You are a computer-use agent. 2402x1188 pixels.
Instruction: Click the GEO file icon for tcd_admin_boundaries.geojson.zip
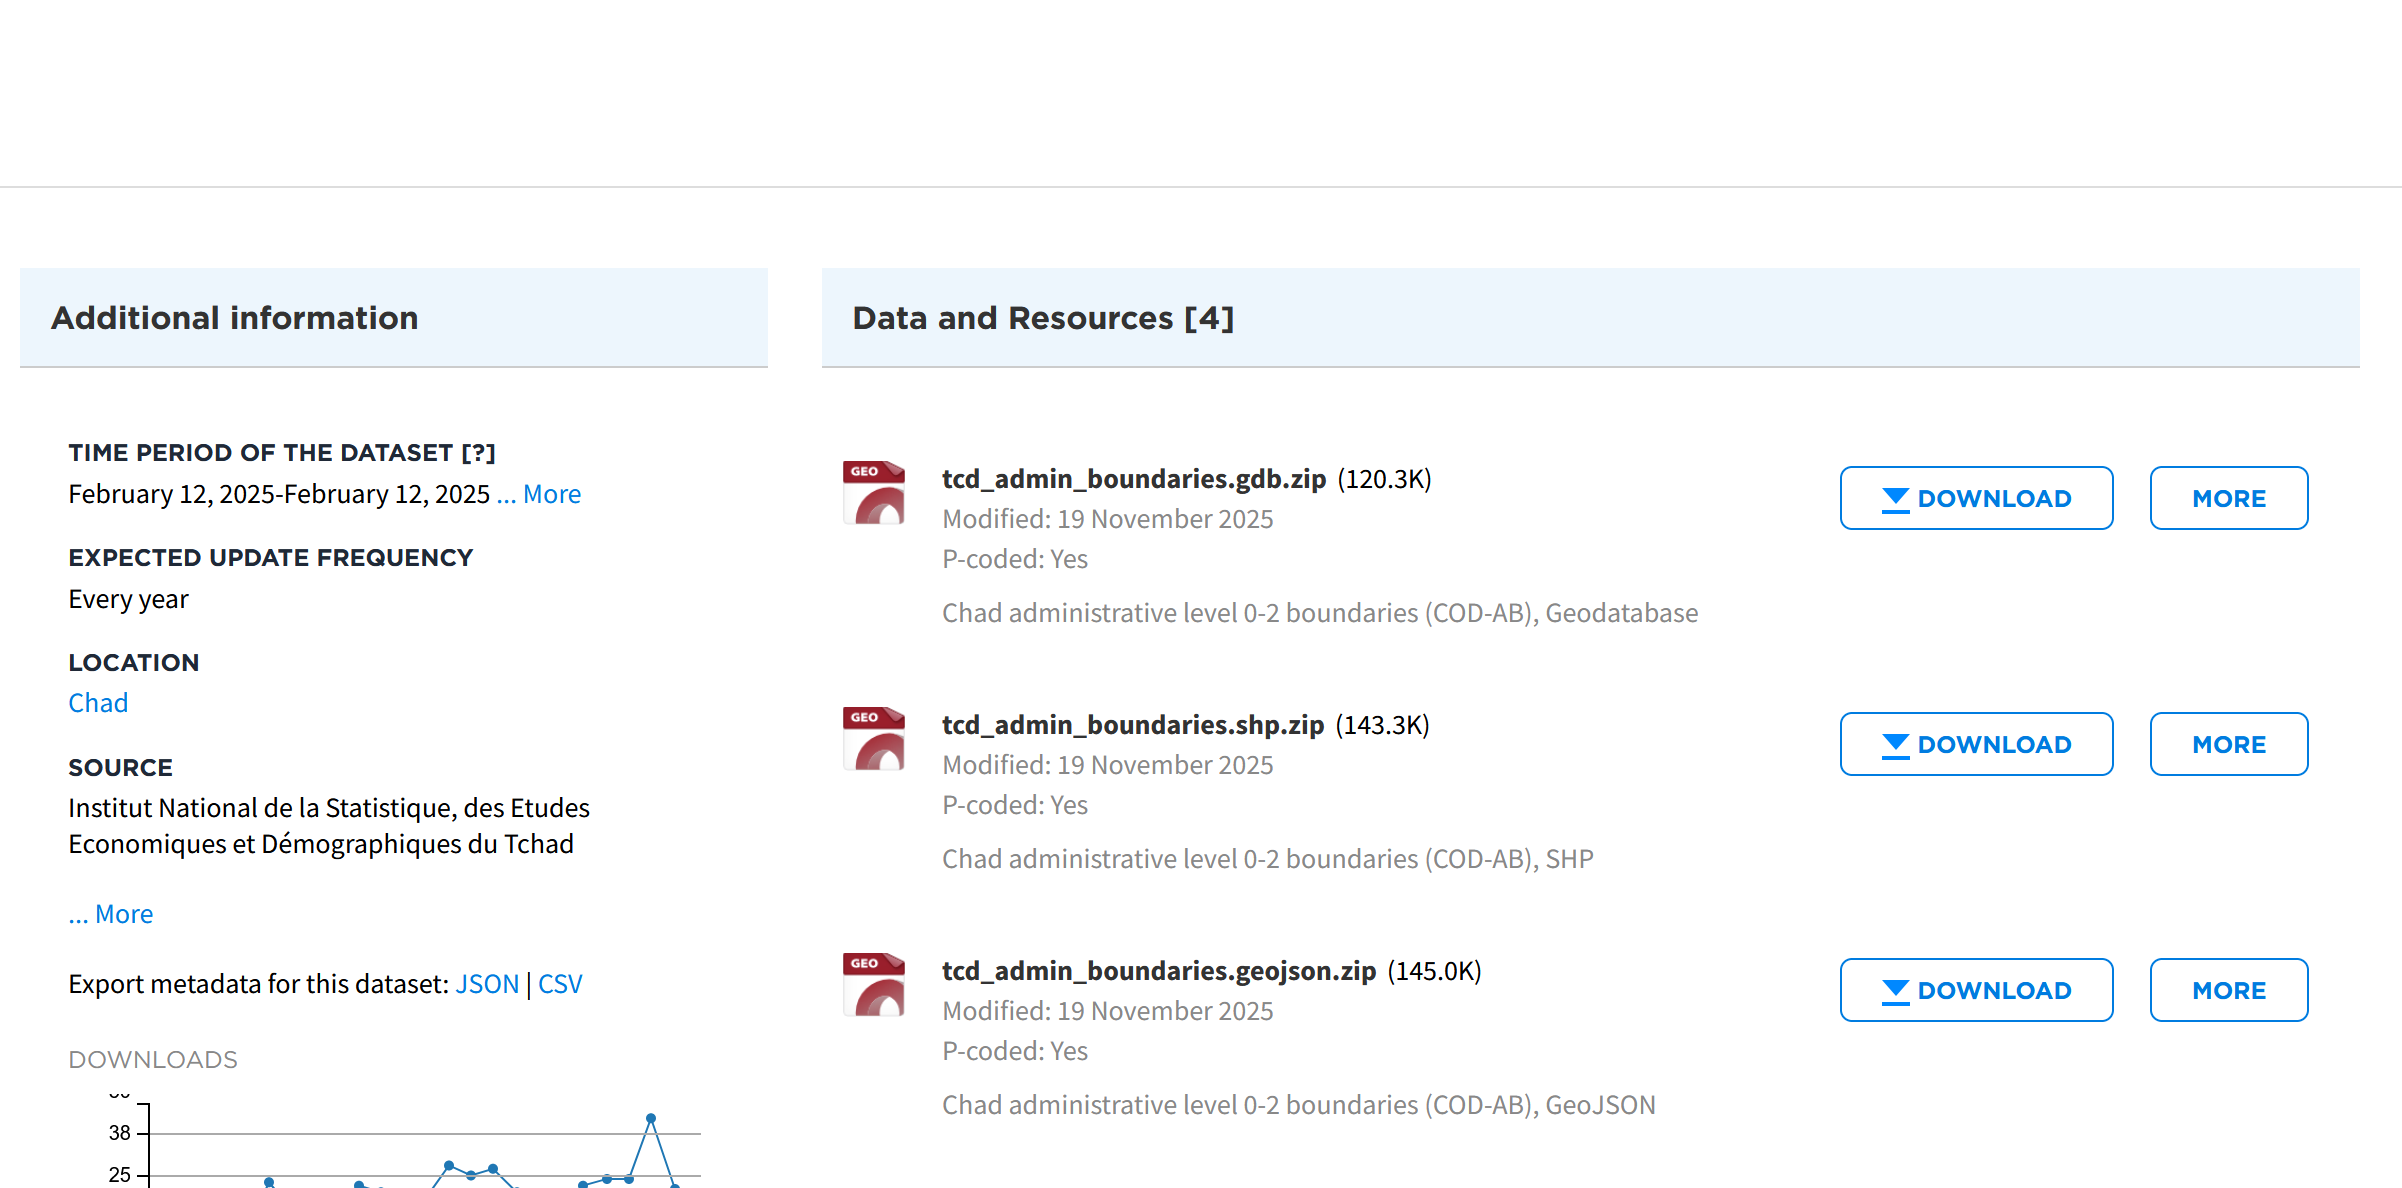click(873, 985)
